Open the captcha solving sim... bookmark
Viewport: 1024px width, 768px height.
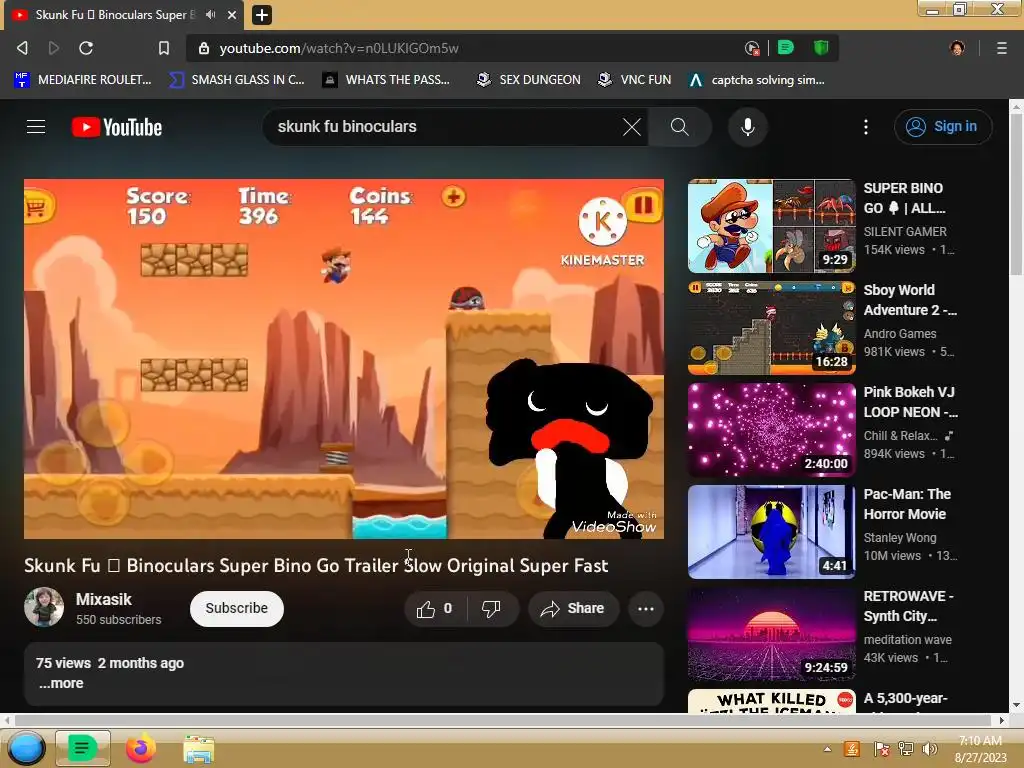(x=757, y=80)
